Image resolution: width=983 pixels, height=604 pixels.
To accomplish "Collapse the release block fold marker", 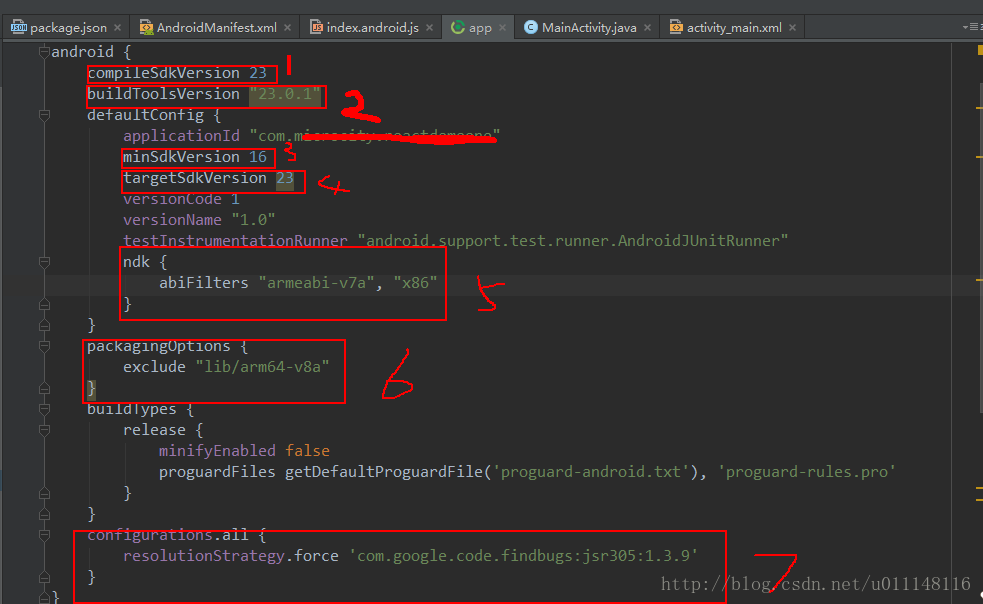I will point(44,430).
